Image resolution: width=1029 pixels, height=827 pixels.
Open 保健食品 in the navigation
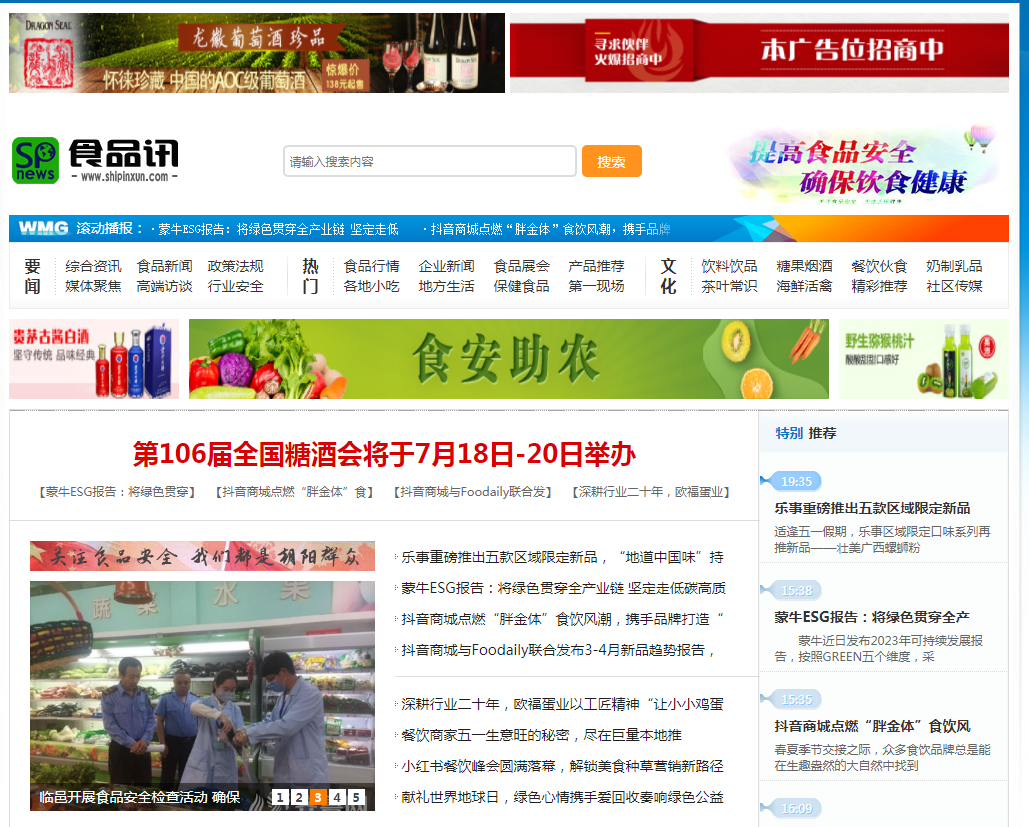pos(522,286)
